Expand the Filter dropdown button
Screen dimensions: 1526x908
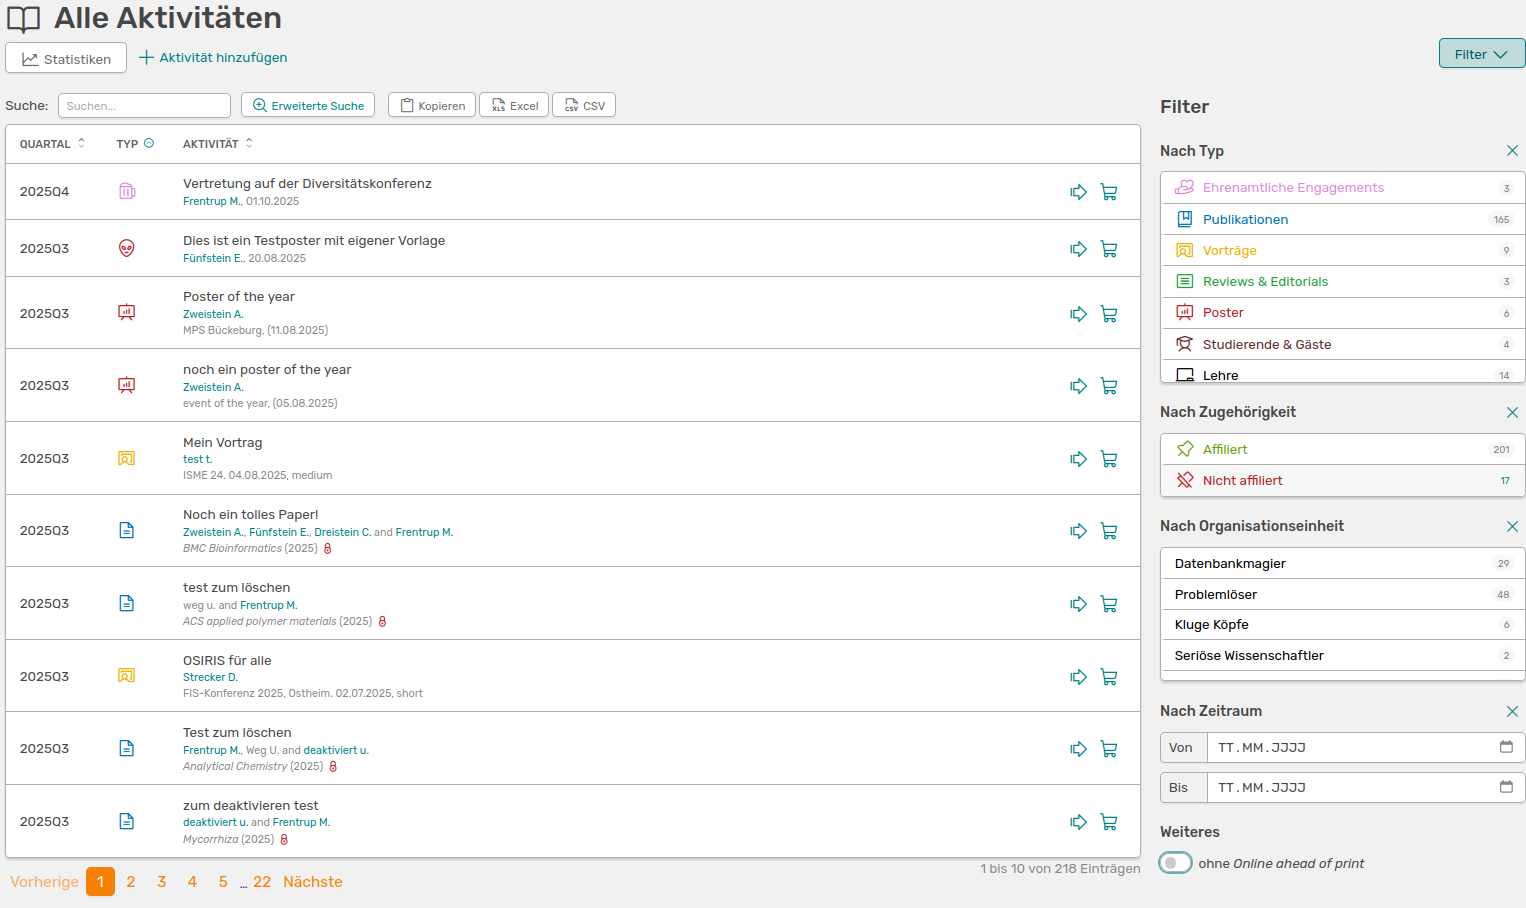(1481, 54)
